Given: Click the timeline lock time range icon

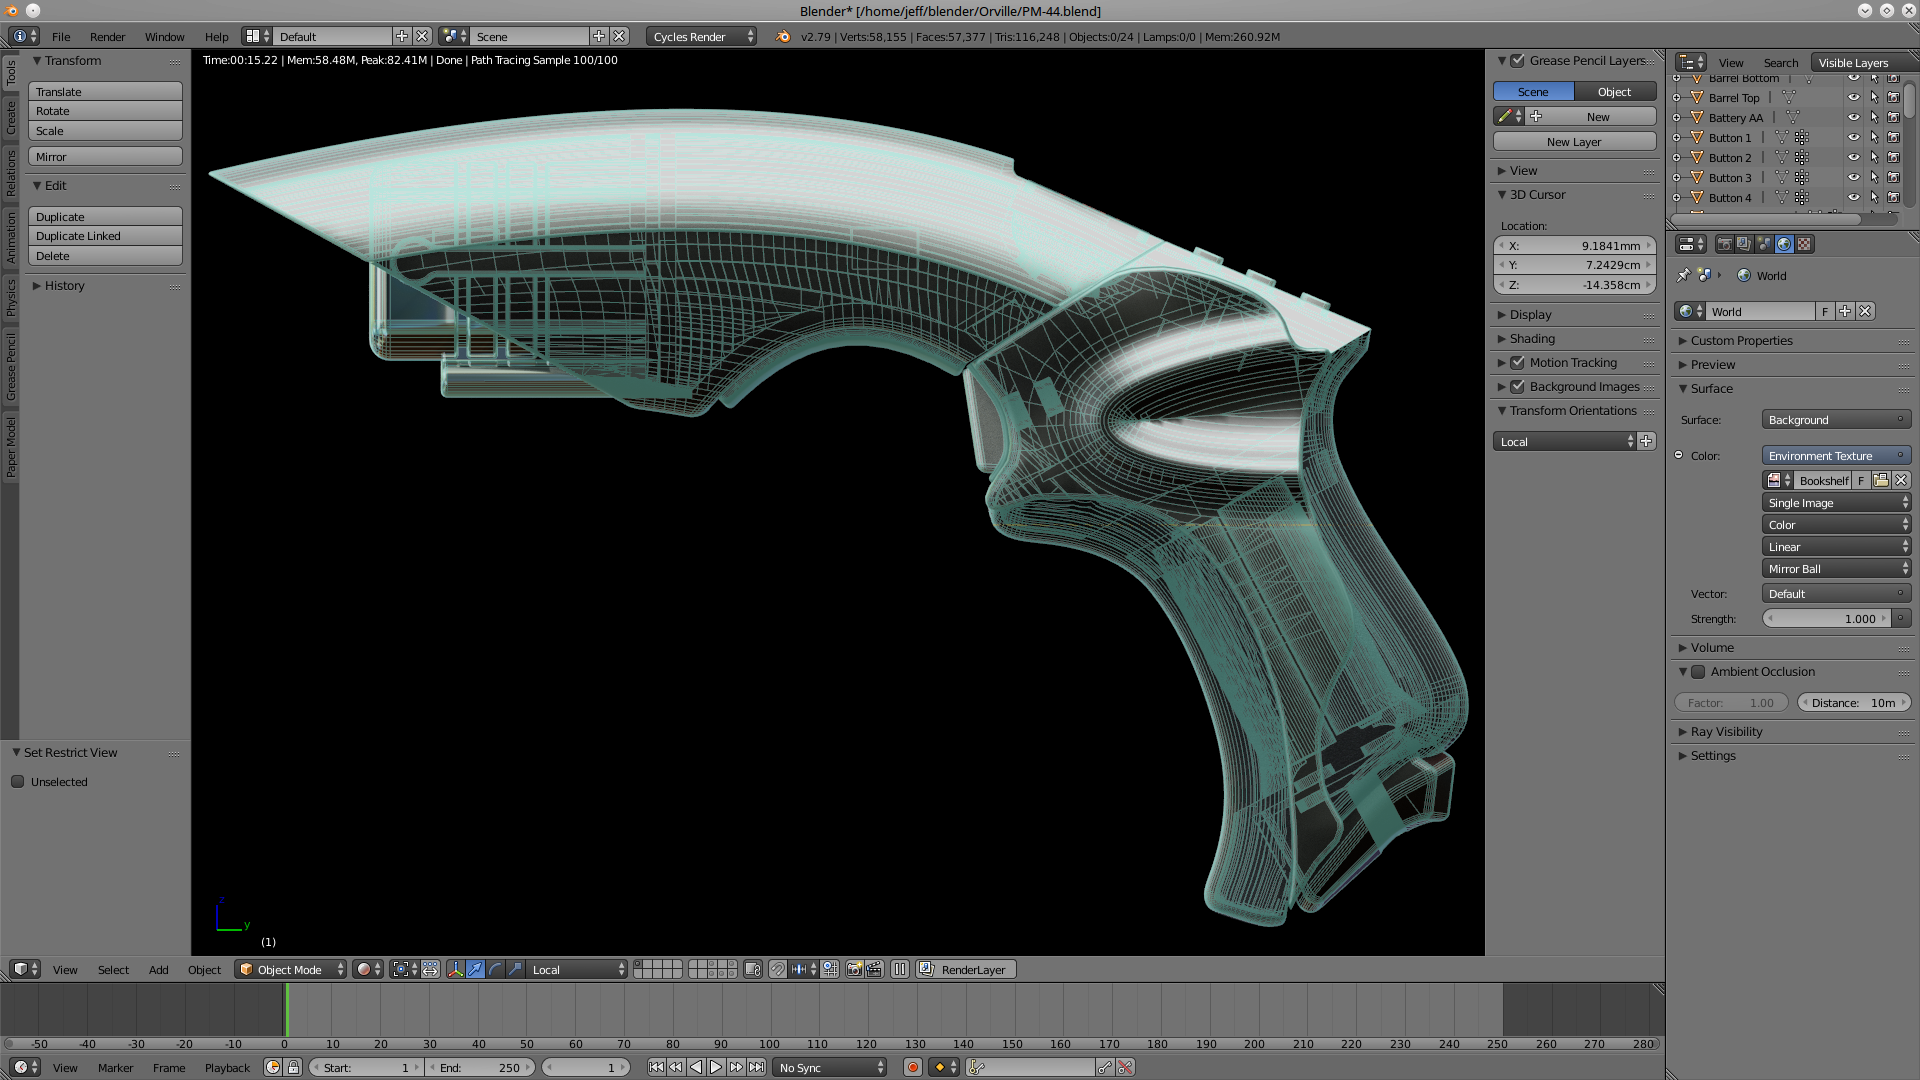Looking at the screenshot, I should pos(293,1067).
